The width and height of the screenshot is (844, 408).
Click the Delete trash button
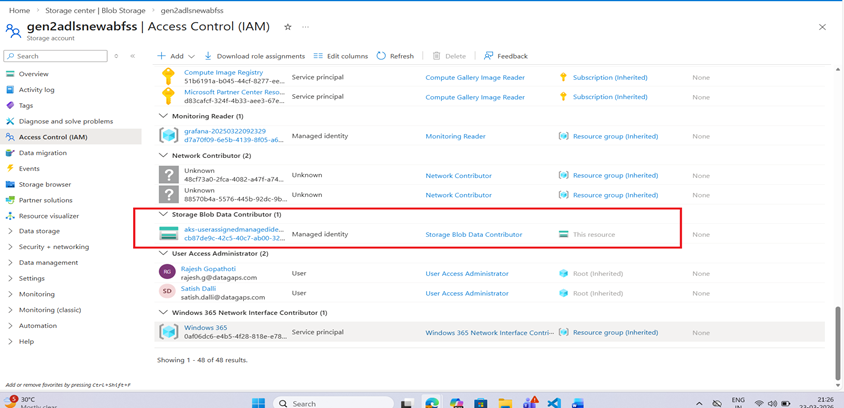[x=449, y=56]
